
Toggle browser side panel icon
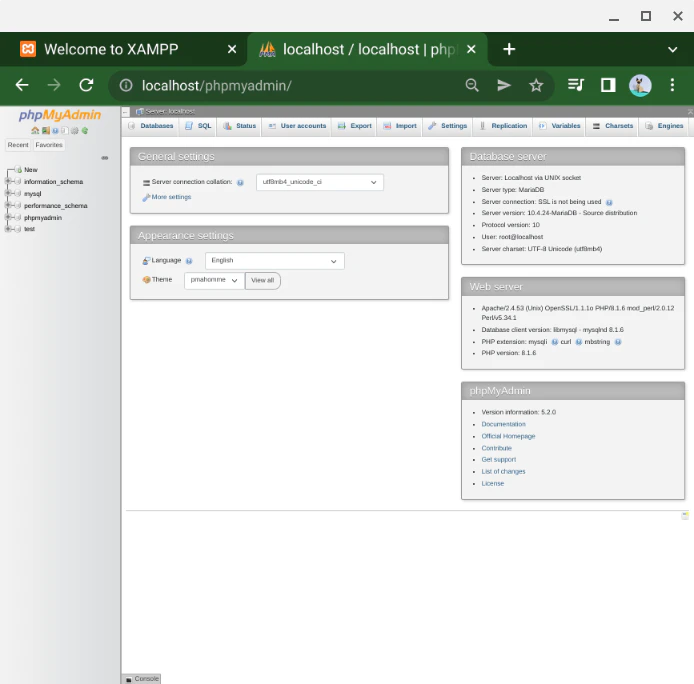pos(608,85)
